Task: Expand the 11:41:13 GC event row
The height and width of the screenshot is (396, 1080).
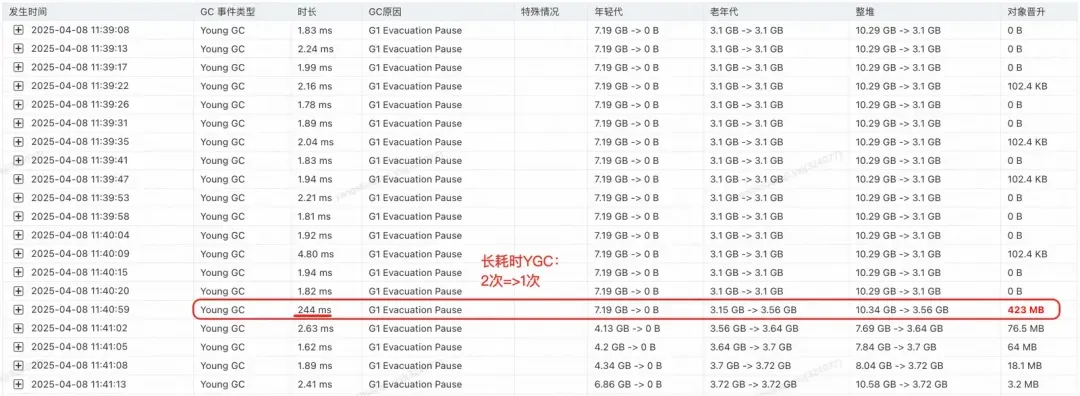Action: tap(19, 384)
